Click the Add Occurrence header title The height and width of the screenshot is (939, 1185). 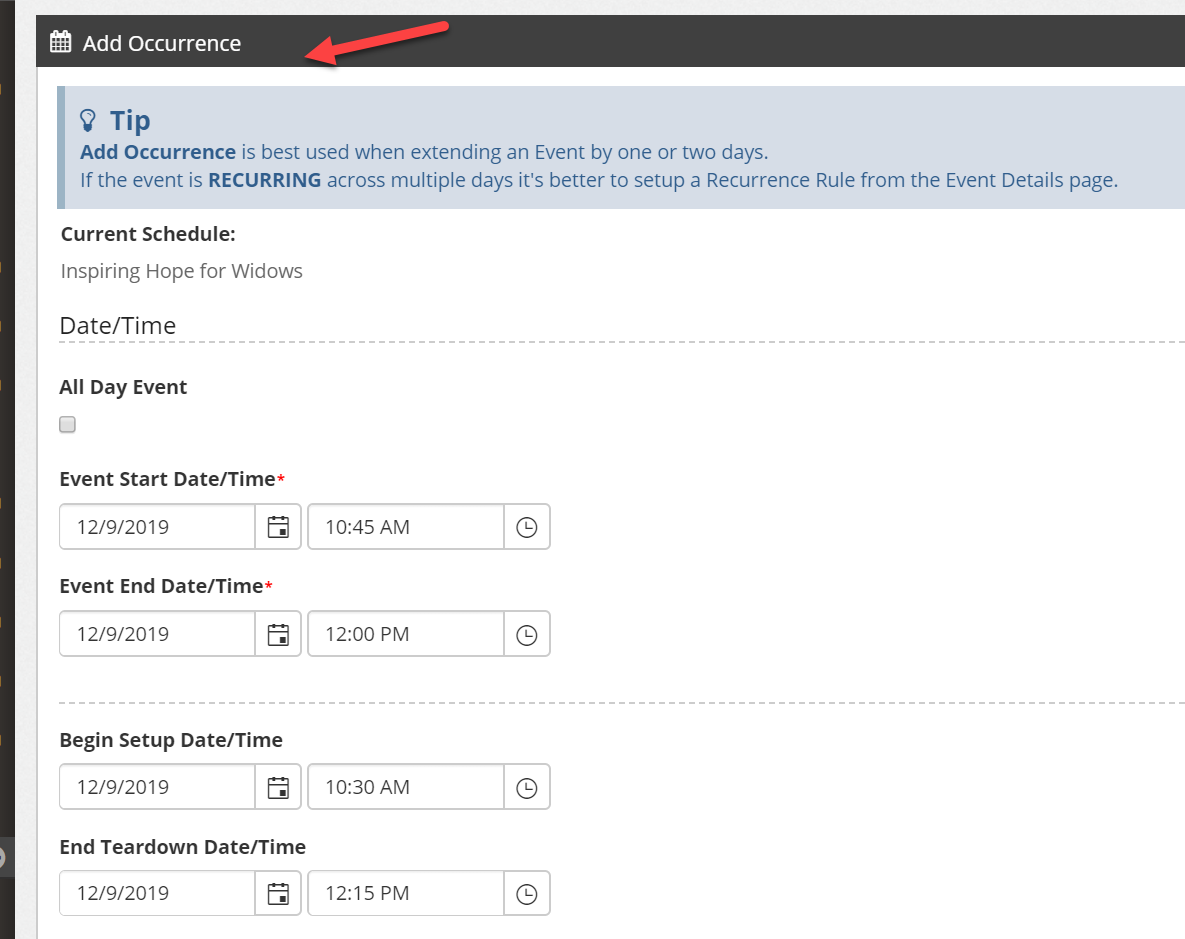pyautogui.click(x=162, y=43)
